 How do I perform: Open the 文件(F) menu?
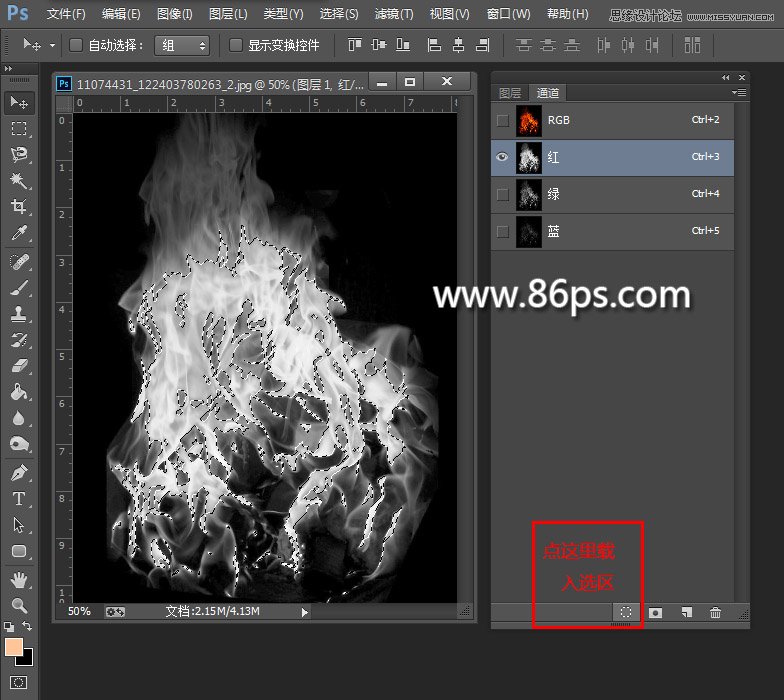[x=66, y=14]
